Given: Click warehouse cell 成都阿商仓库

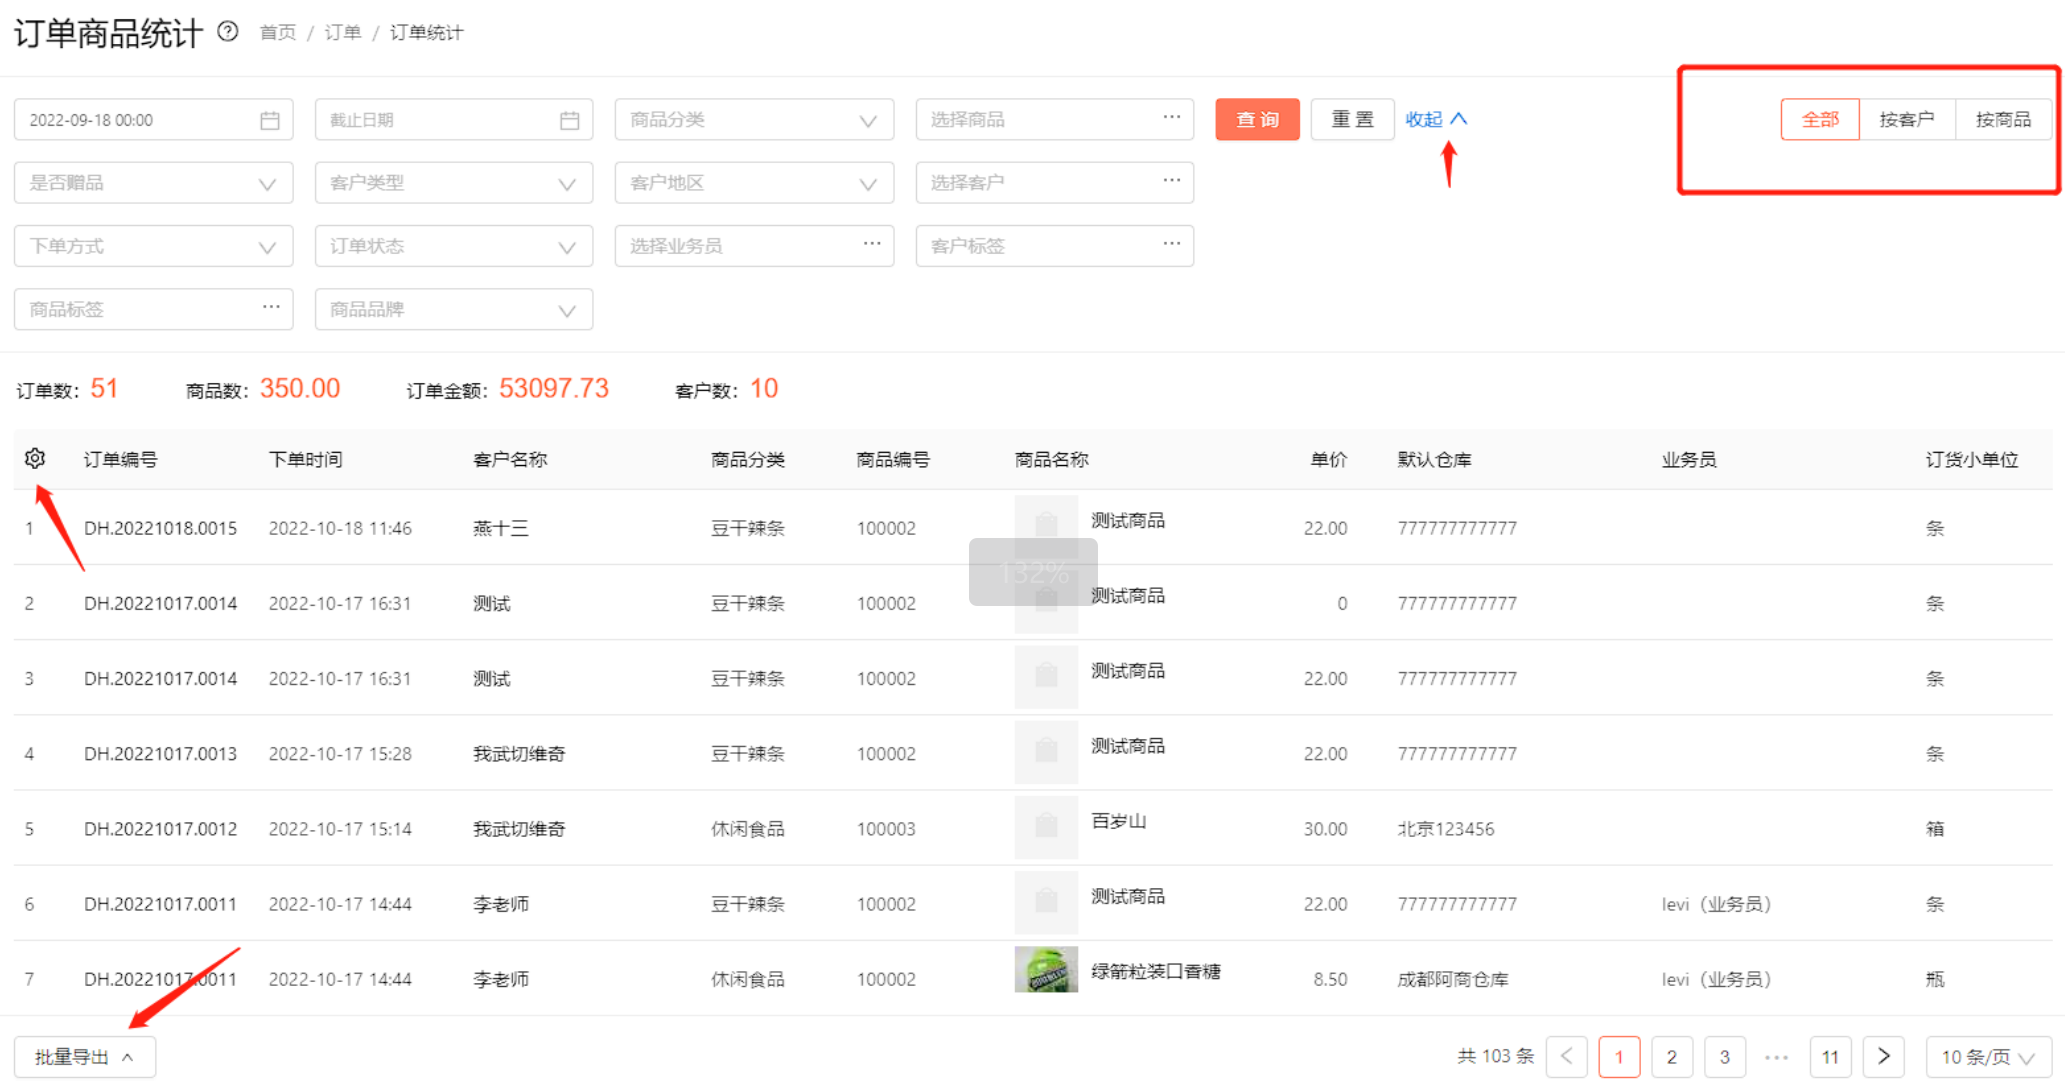Looking at the screenshot, I should [x=1453, y=979].
